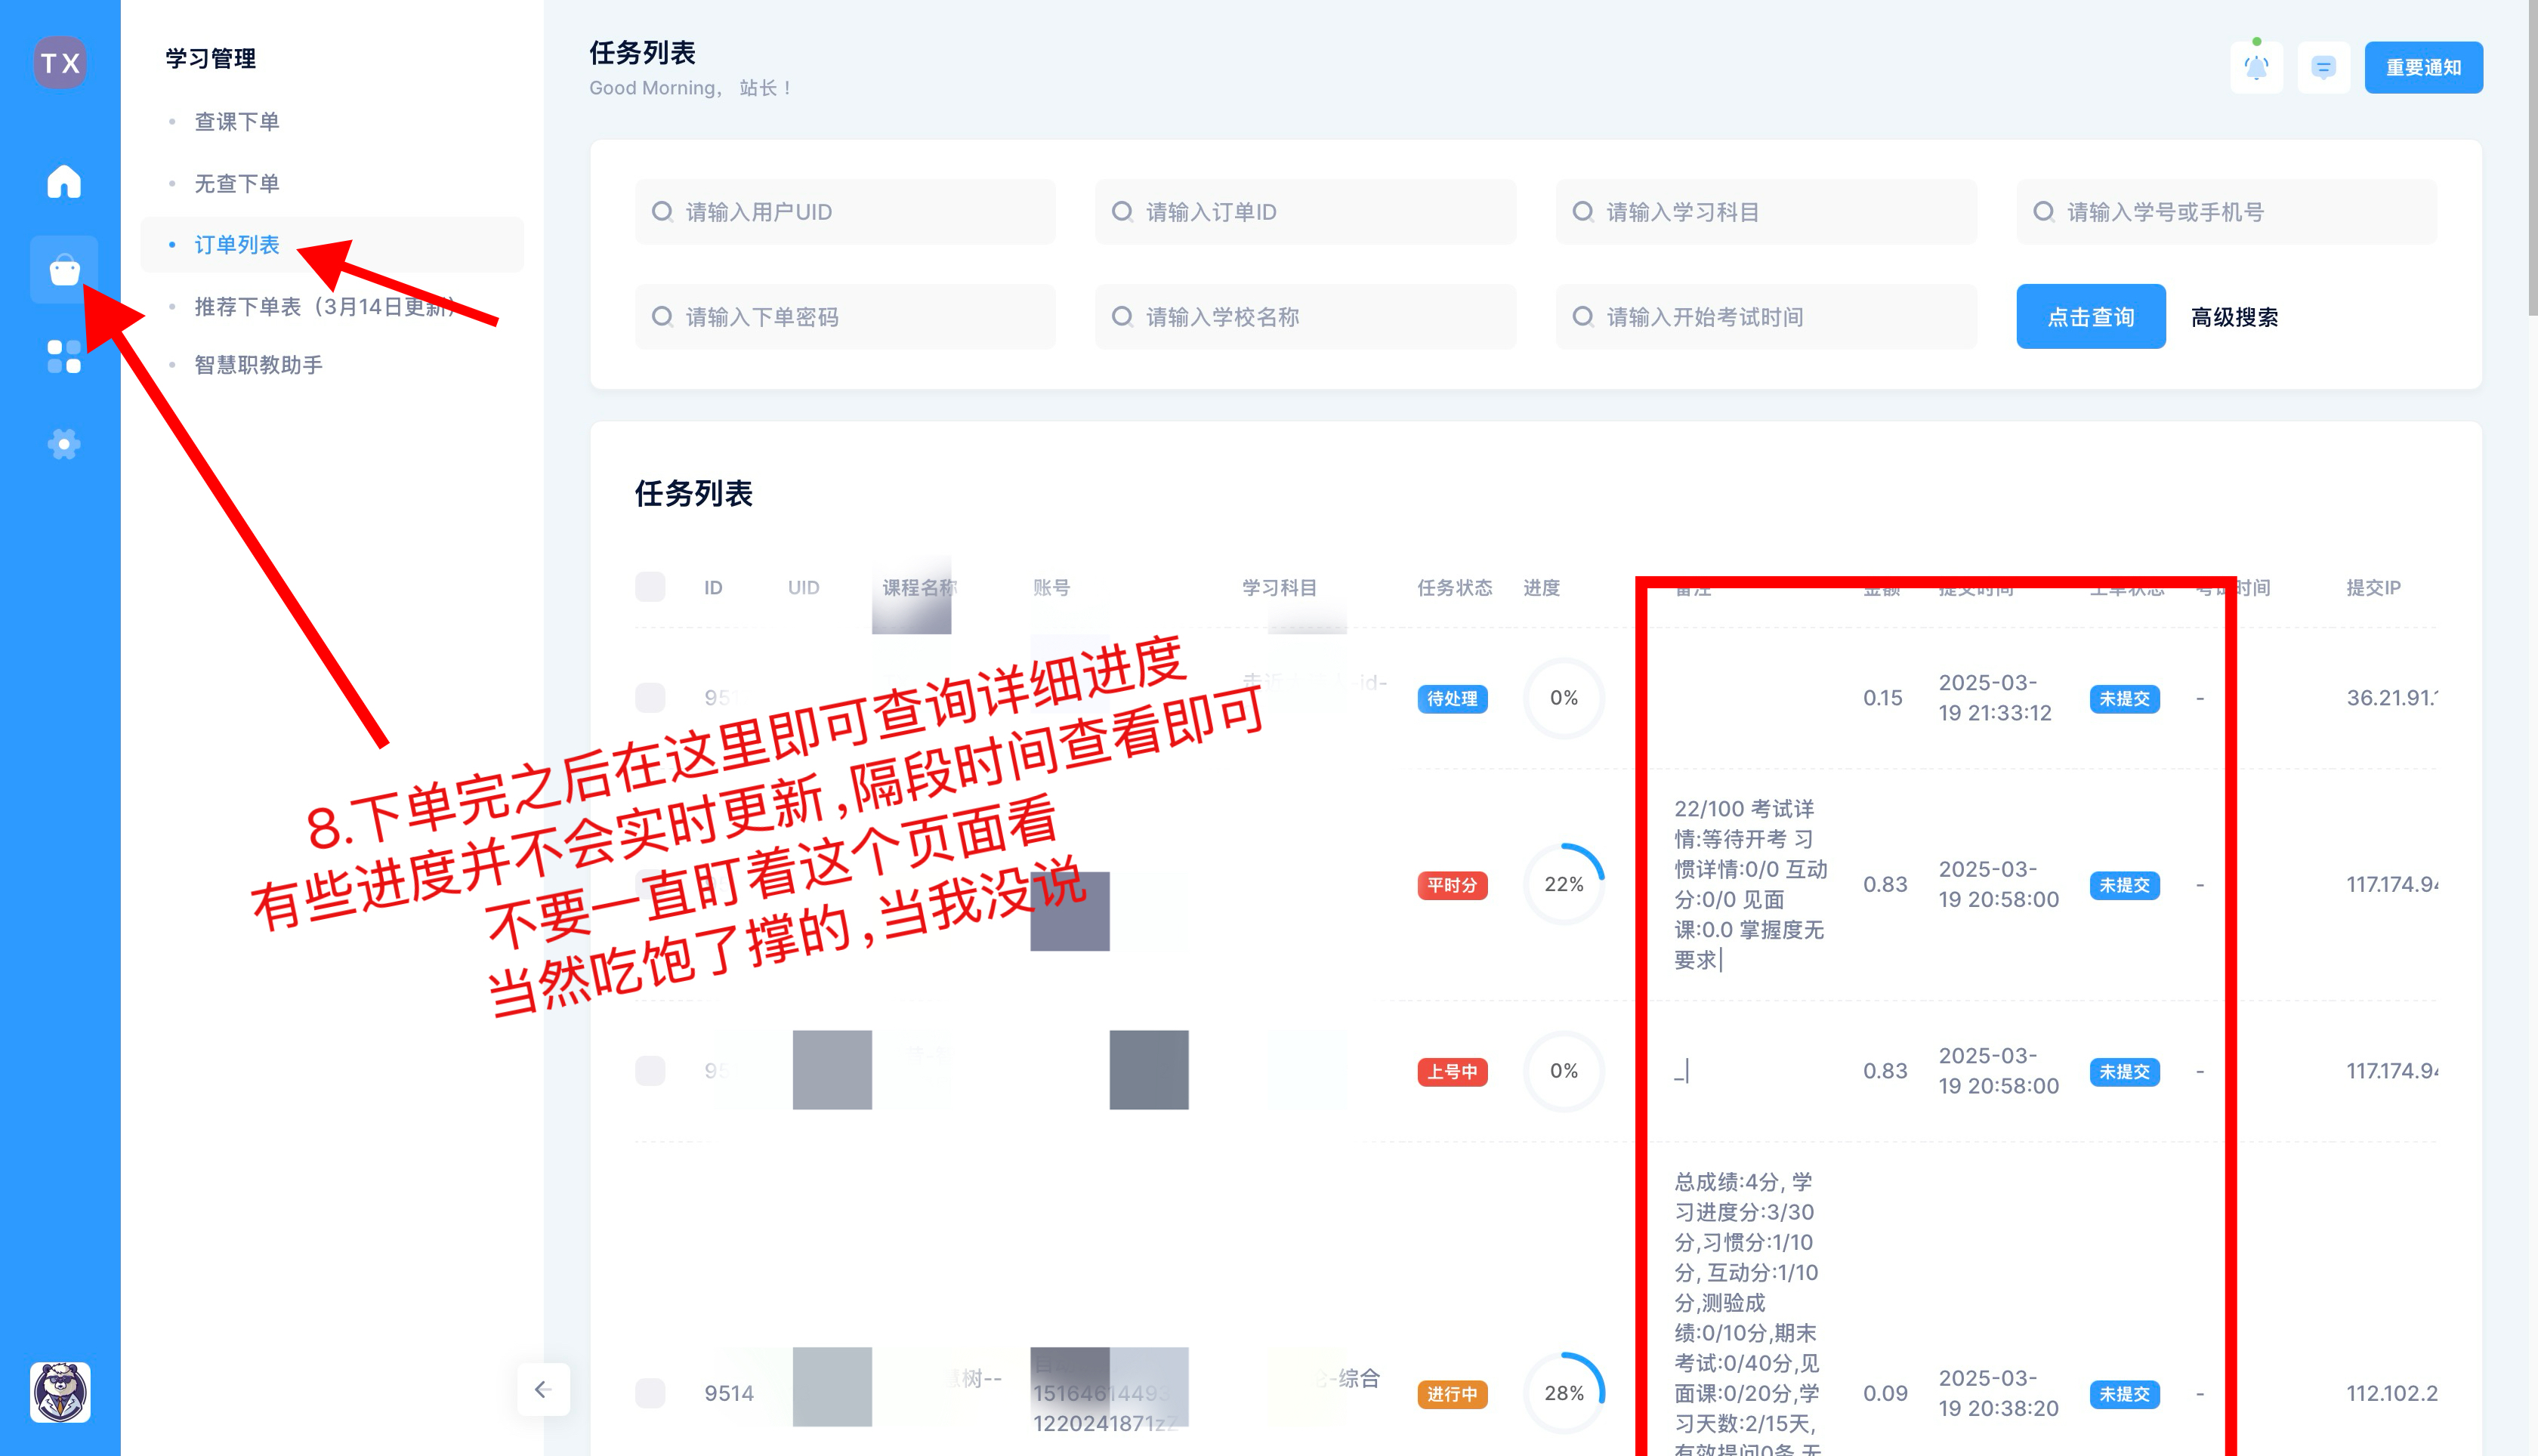Focus the 请输入学校名称 field
The width and height of the screenshot is (2538, 1456).
click(1305, 316)
